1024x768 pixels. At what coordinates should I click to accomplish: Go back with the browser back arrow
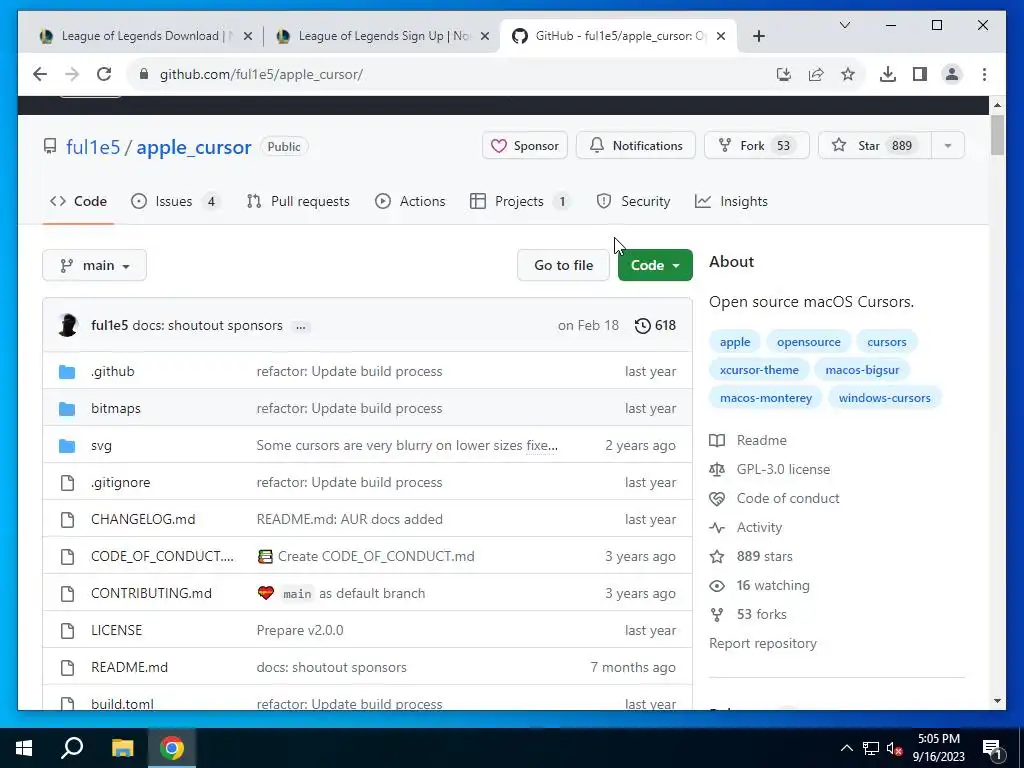coord(40,74)
